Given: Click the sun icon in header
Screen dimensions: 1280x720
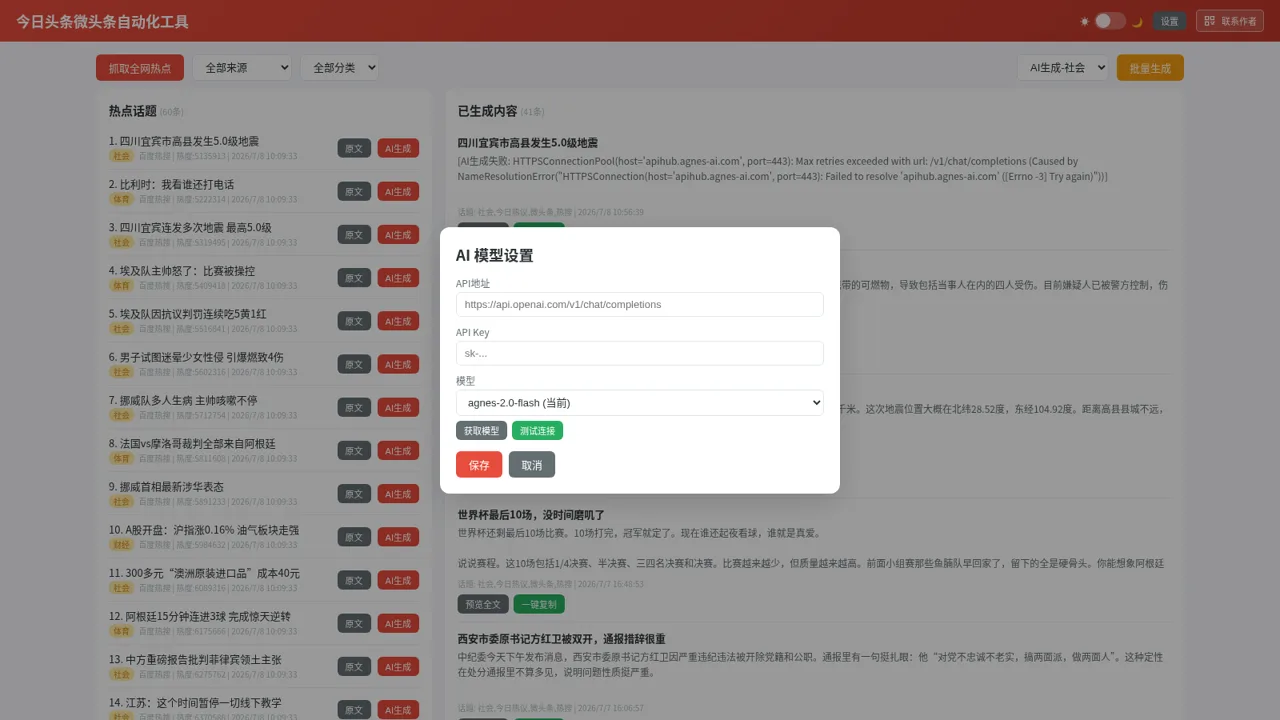Looking at the screenshot, I should click(x=1085, y=21).
